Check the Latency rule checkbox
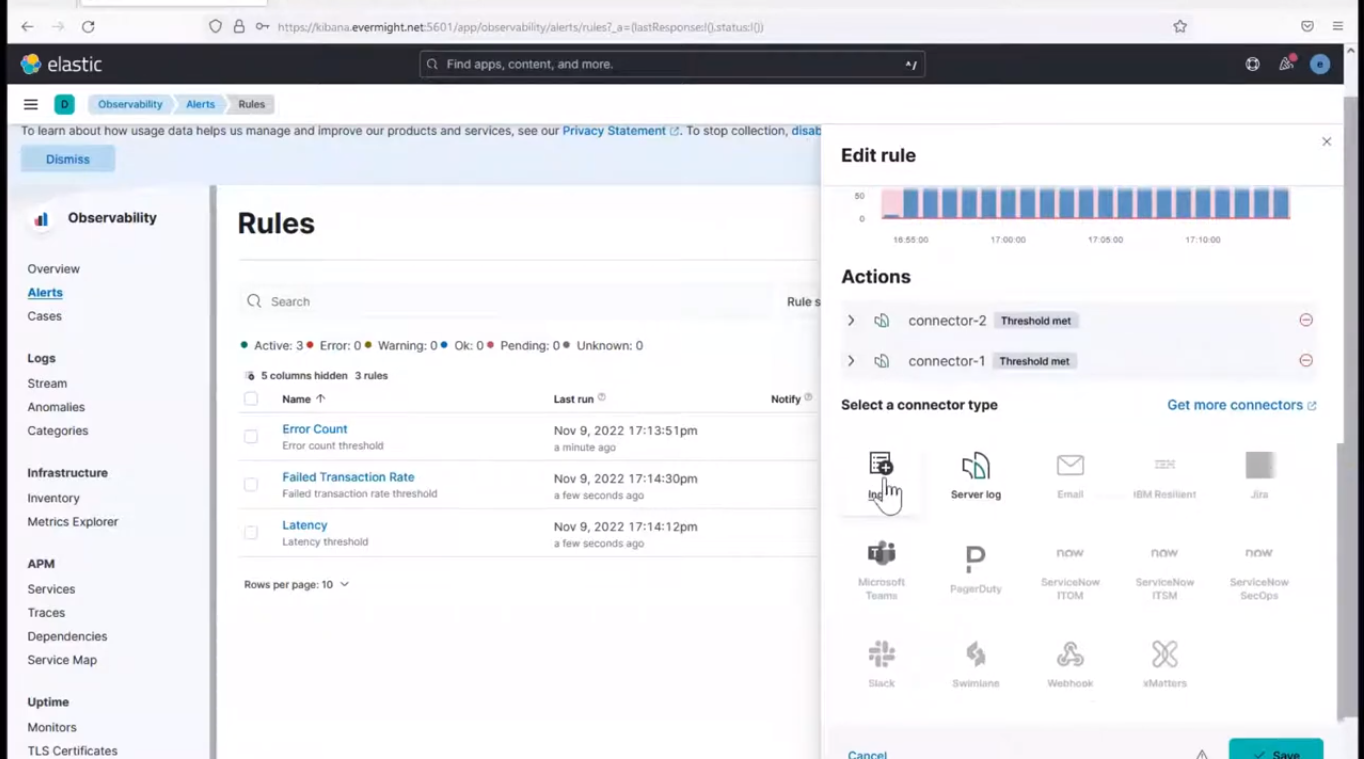This screenshot has width=1364, height=759. (251, 533)
